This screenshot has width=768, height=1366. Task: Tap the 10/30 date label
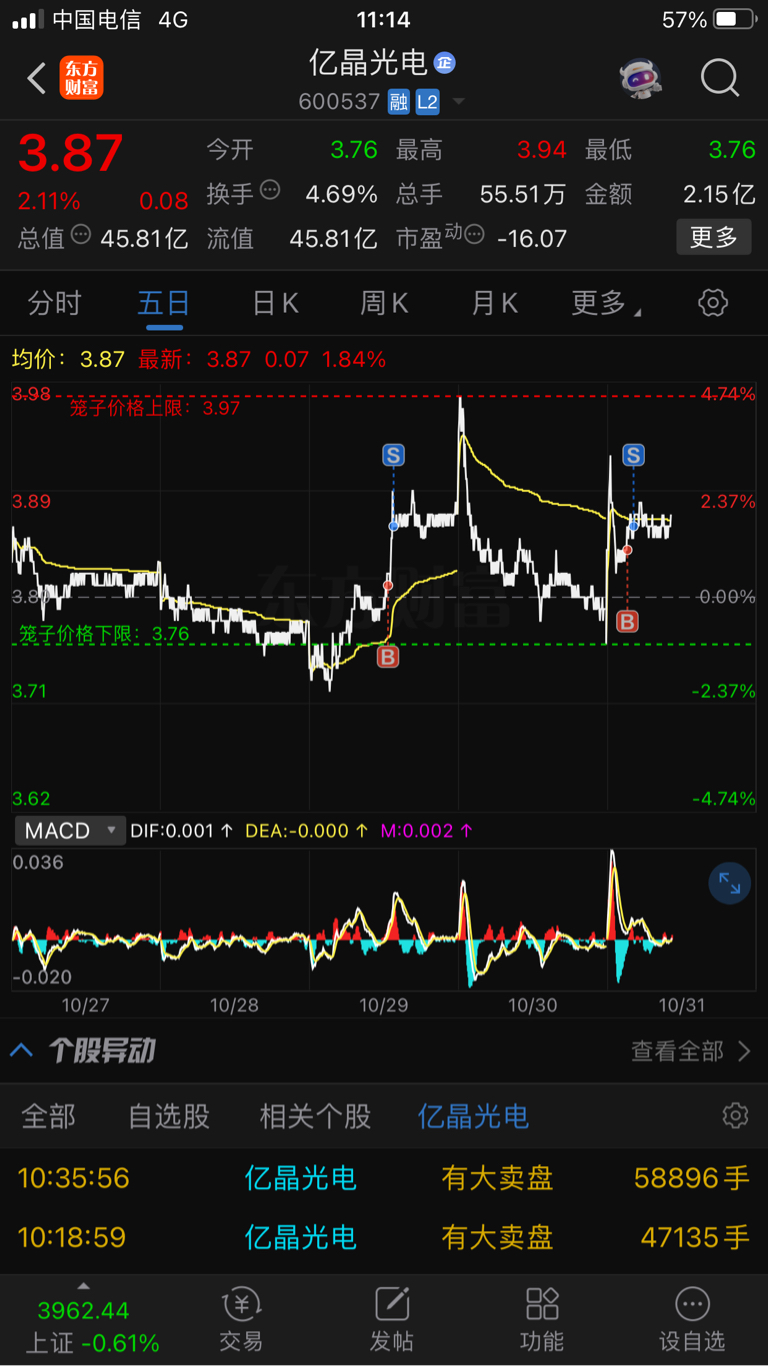532,1004
